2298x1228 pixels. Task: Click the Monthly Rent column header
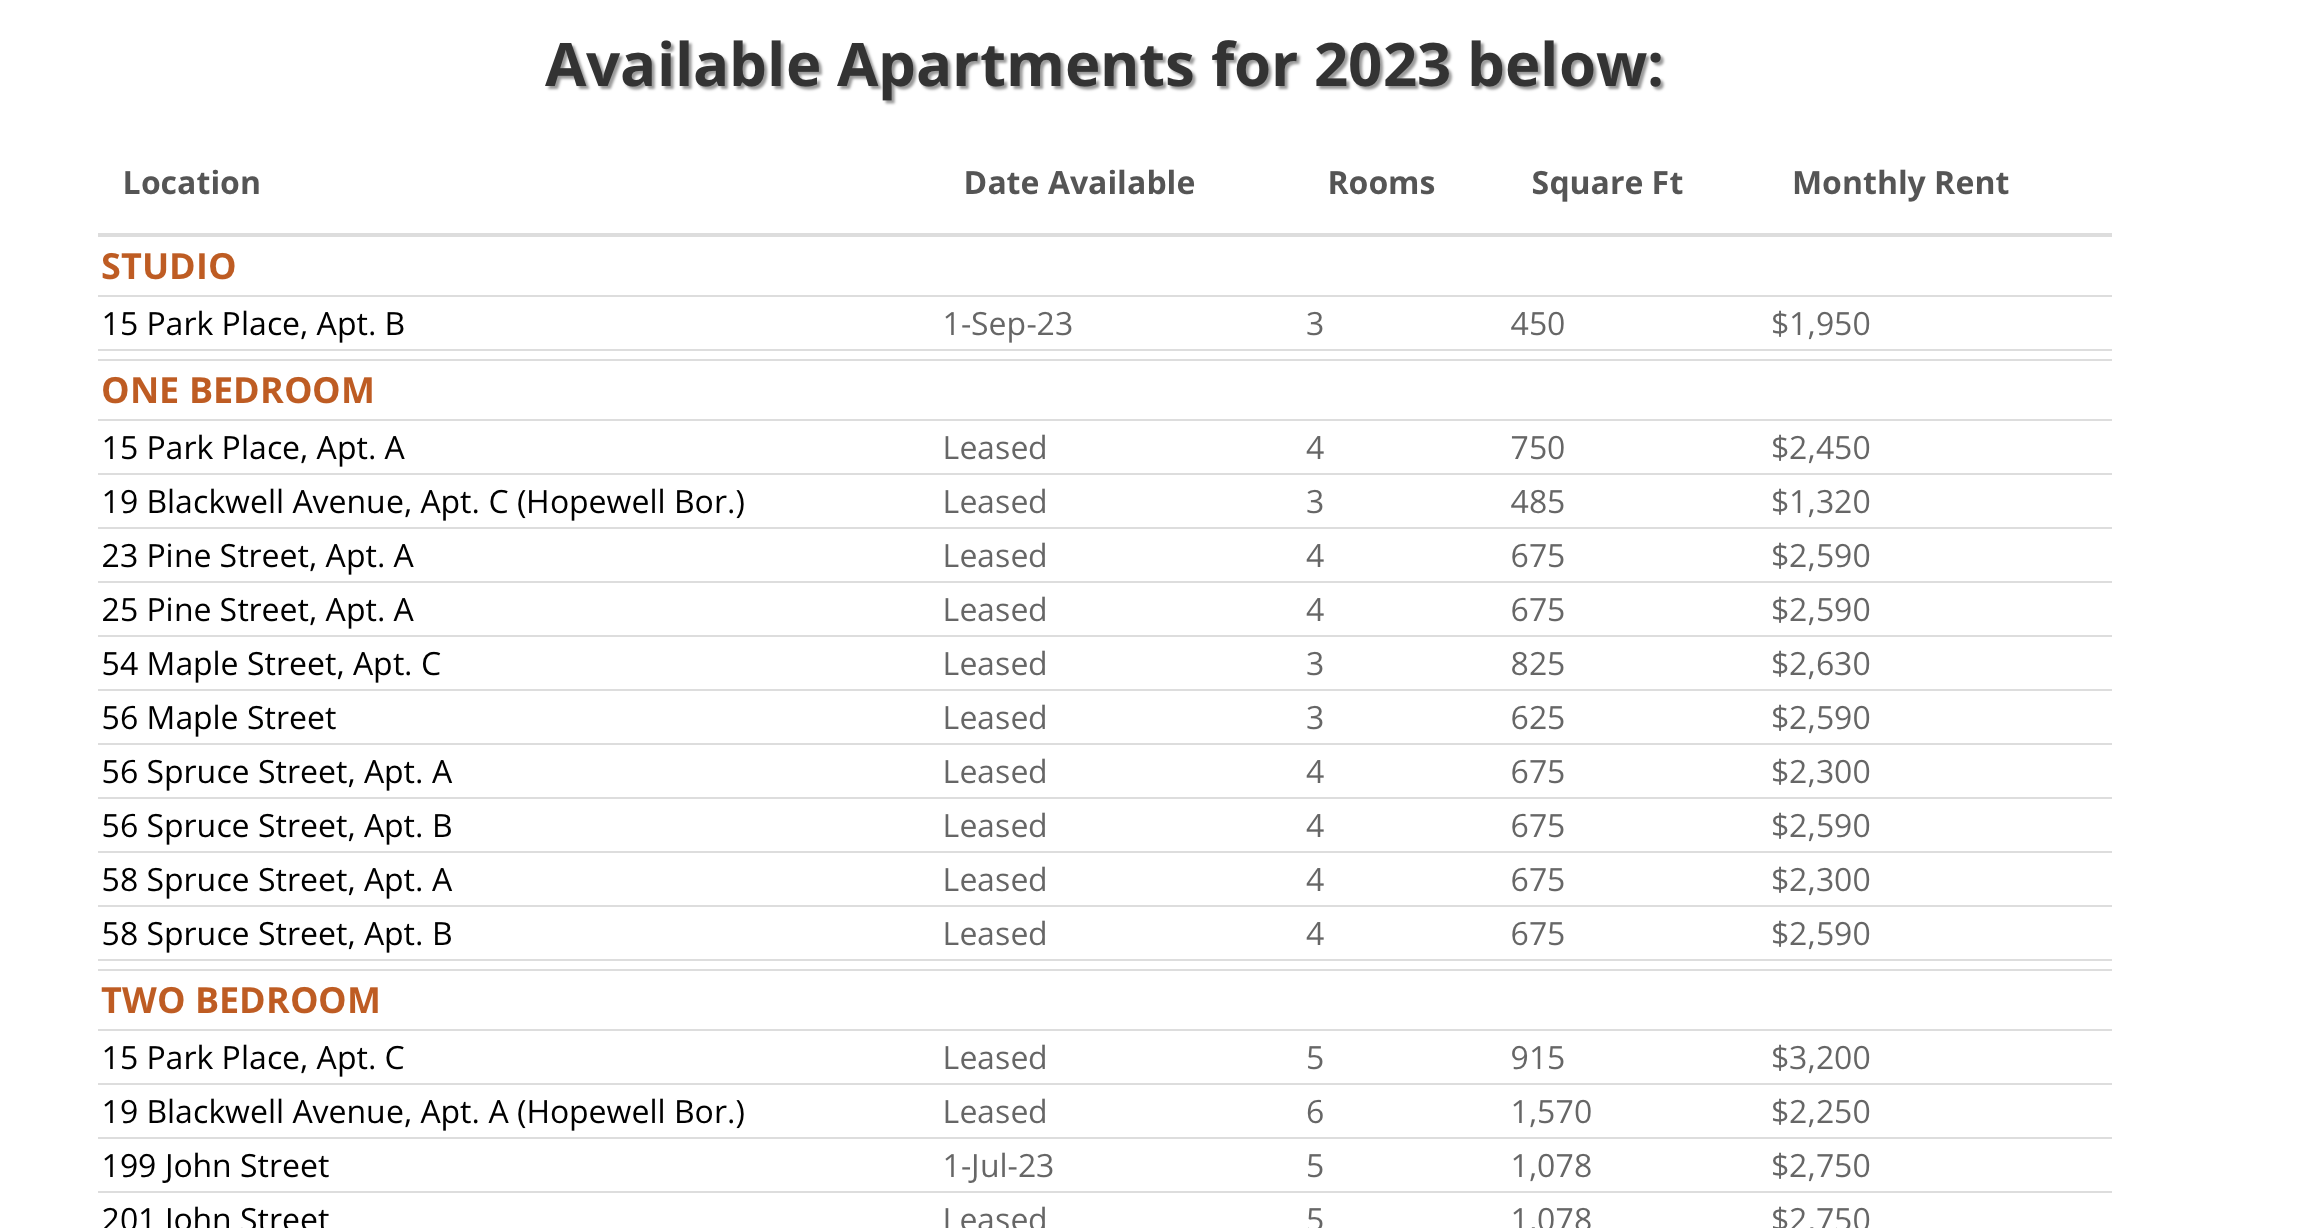1899,183
